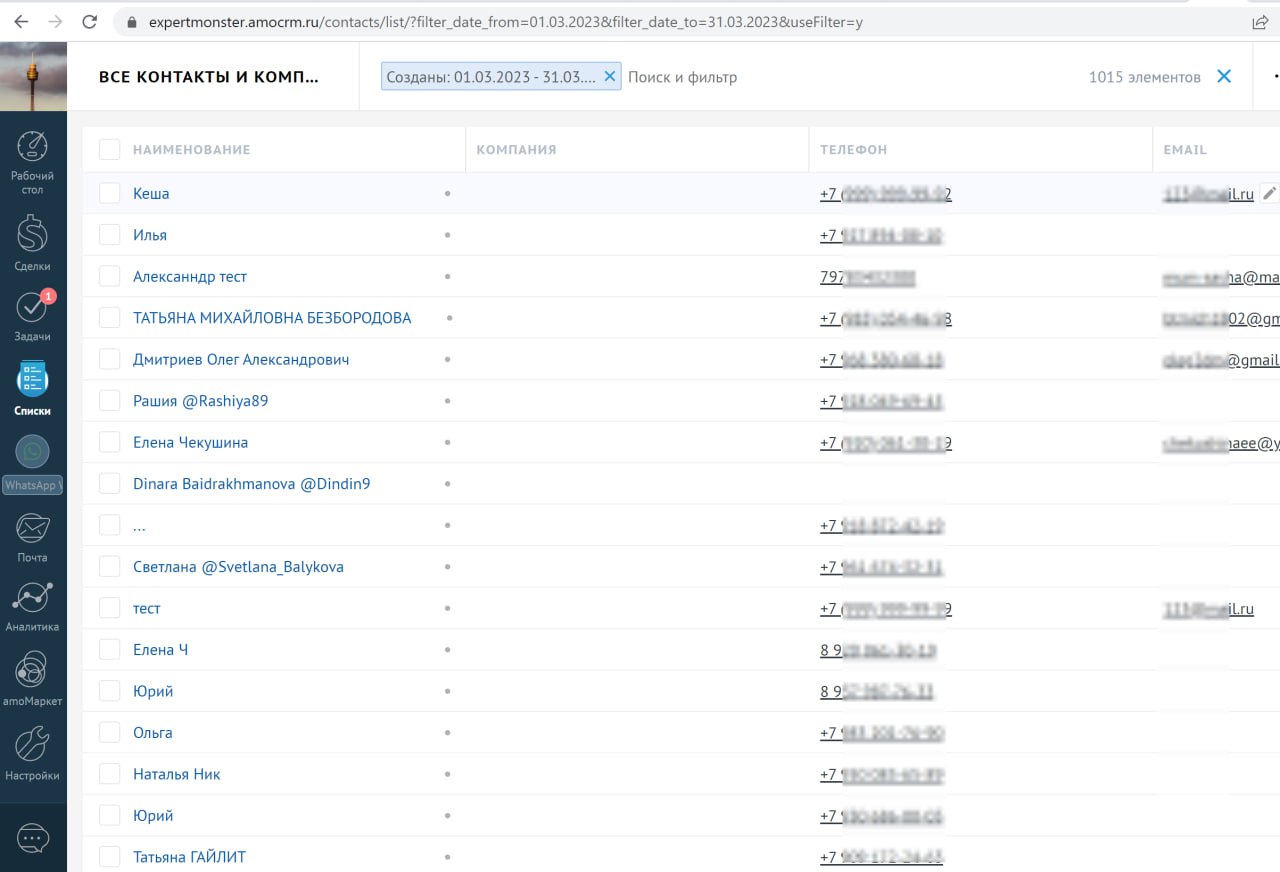Screen dimensions: 1280x872
Task: Click the email in Елена Чекушина's row
Action: click(1221, 443)
